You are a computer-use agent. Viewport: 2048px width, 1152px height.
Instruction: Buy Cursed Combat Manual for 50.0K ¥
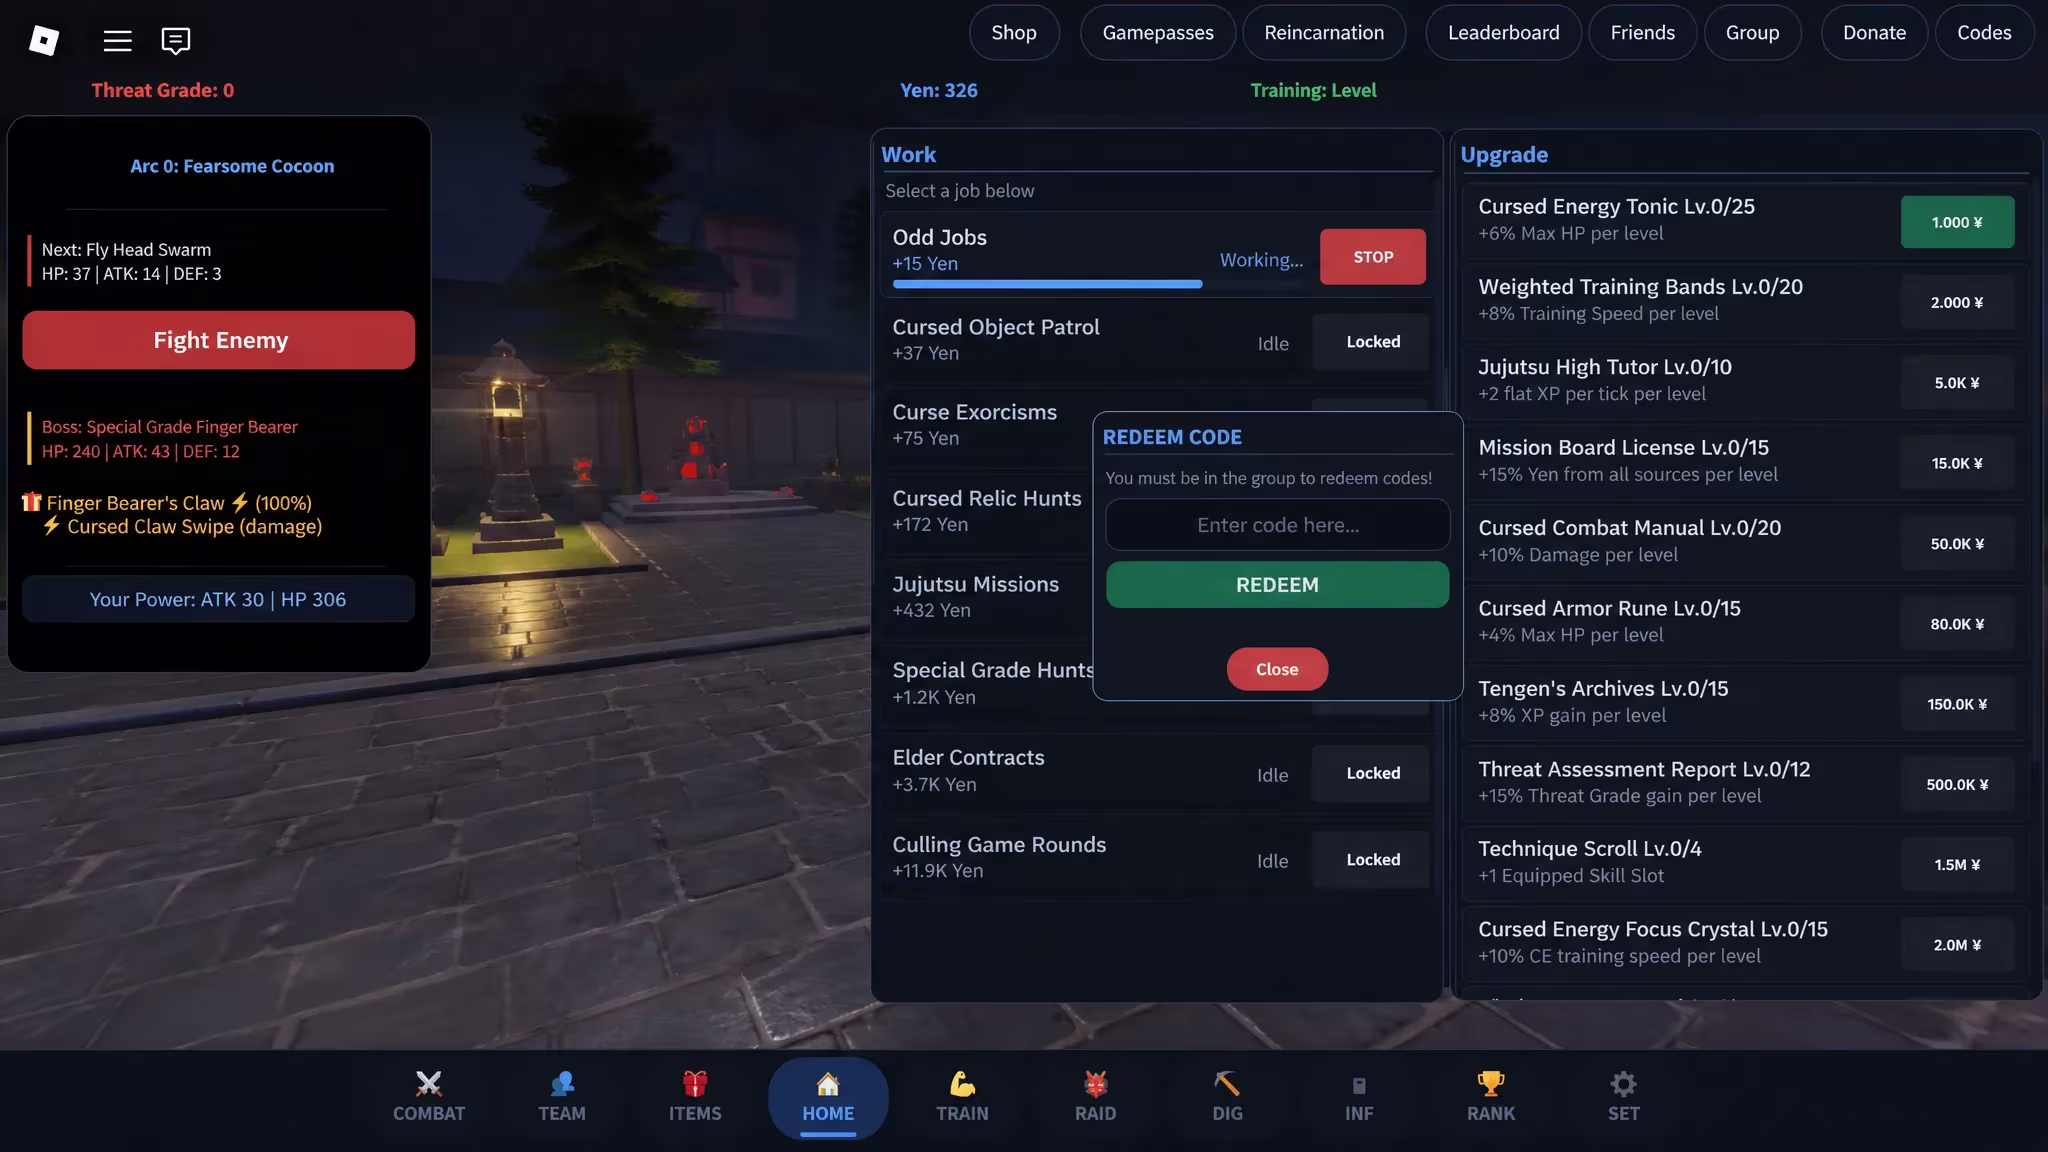click(x=1957, y=544)
